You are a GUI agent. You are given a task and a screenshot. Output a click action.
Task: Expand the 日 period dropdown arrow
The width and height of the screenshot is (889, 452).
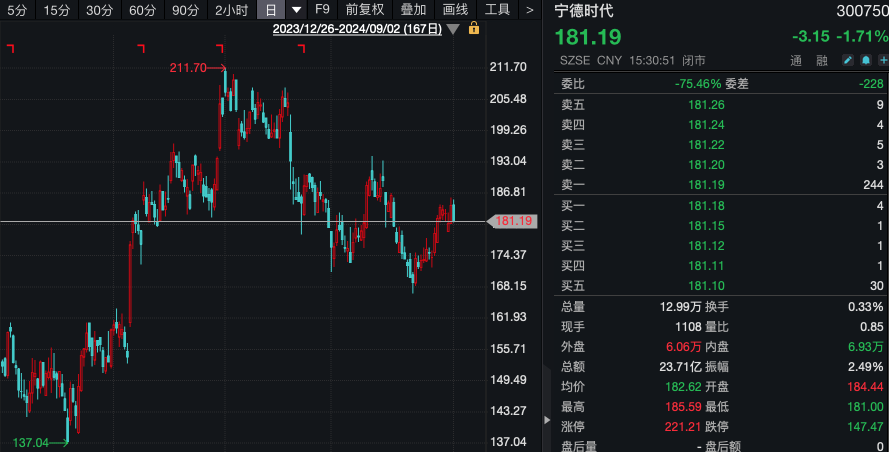tap(296, 10)
